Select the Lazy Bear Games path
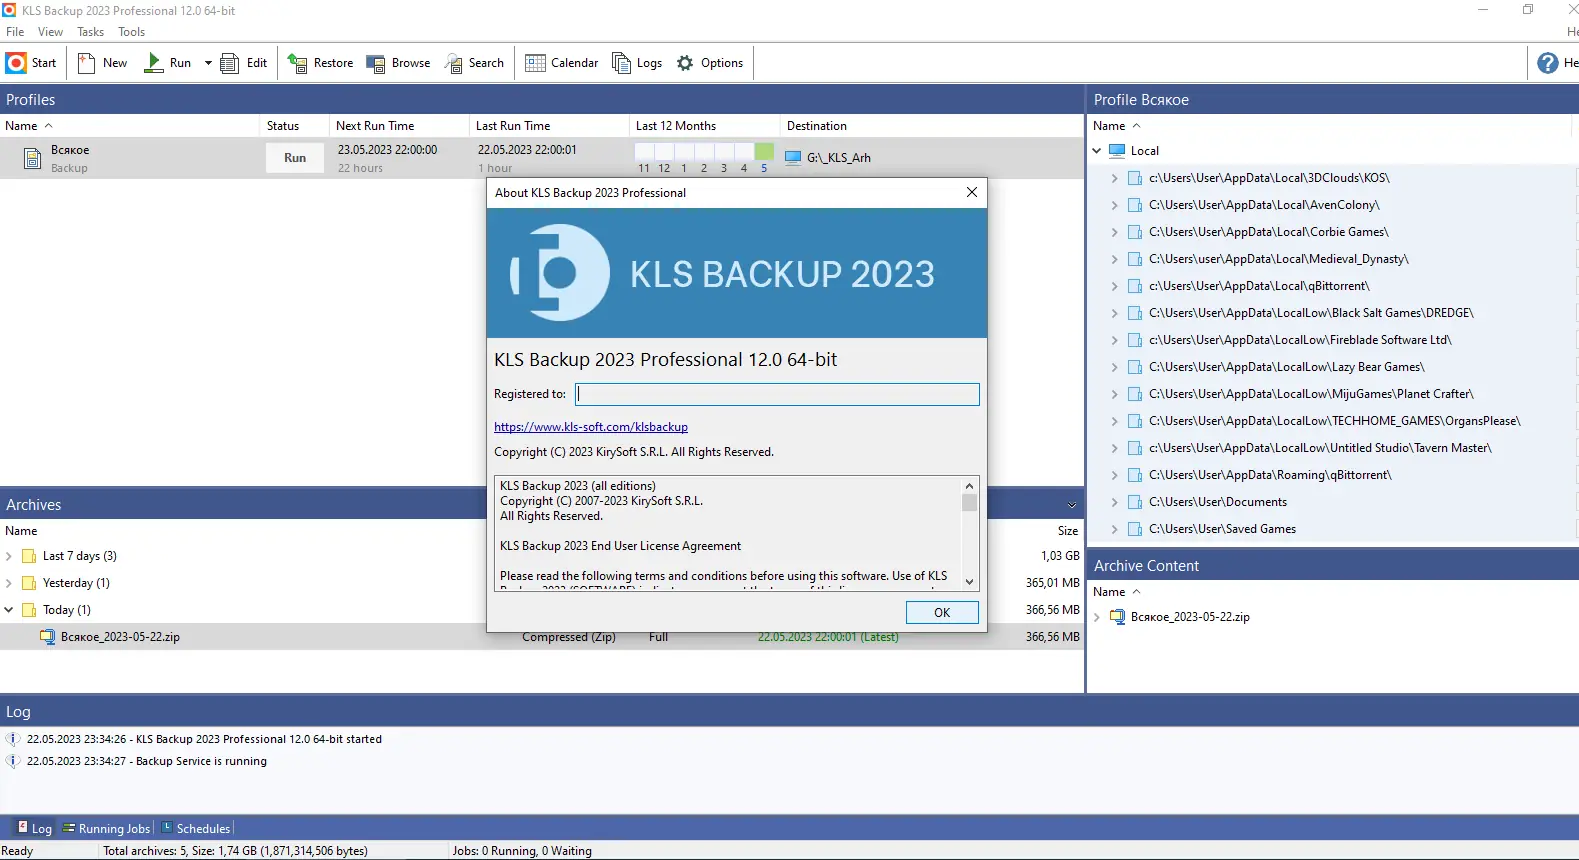 click(1287, 367)
